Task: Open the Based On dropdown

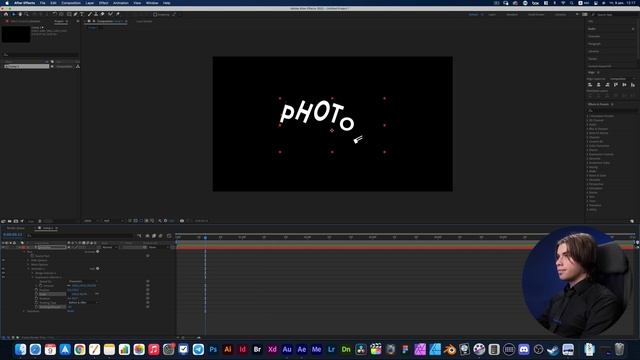Action: point(82,281)
